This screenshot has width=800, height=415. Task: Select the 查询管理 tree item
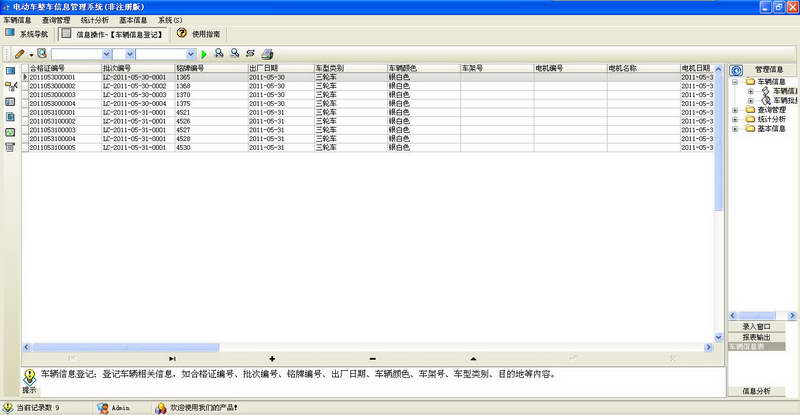point(771,110)
